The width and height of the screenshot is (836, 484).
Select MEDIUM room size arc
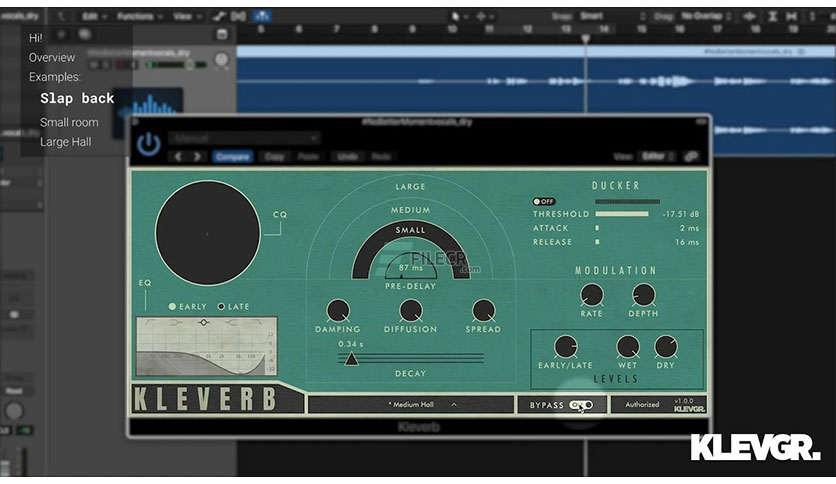(410, 210)
